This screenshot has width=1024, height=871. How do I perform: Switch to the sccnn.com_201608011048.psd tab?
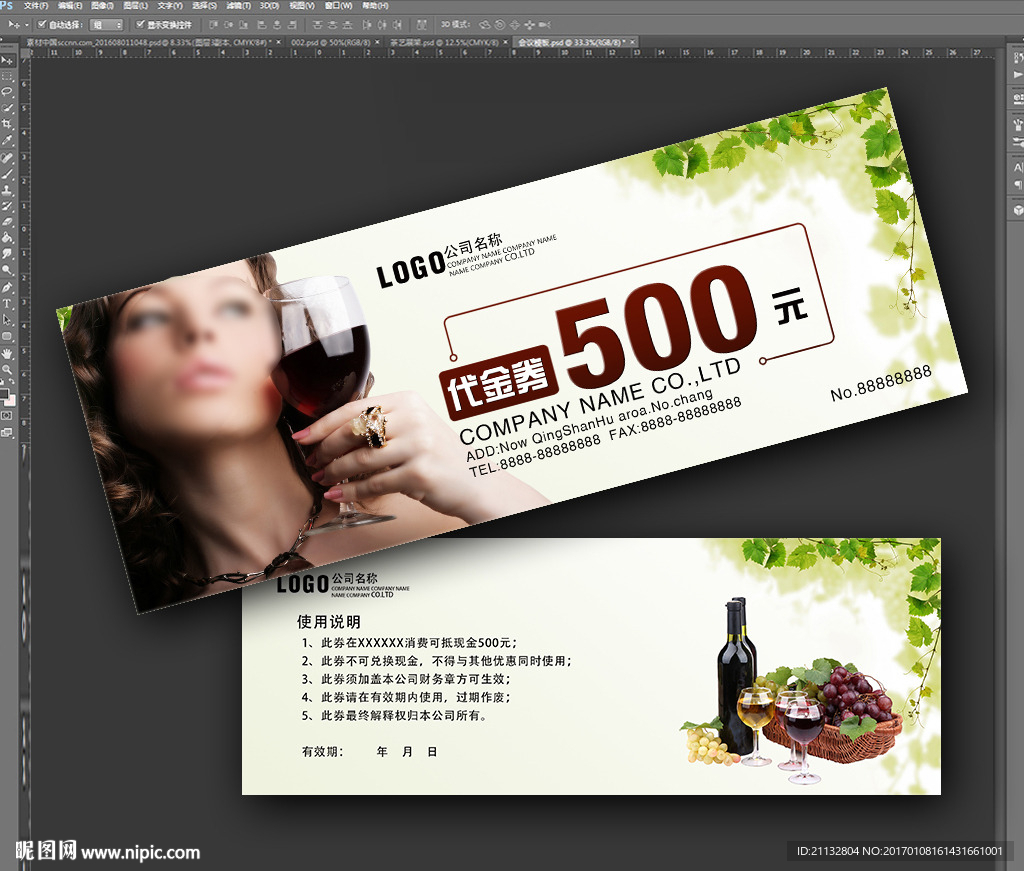pos(148,42)
